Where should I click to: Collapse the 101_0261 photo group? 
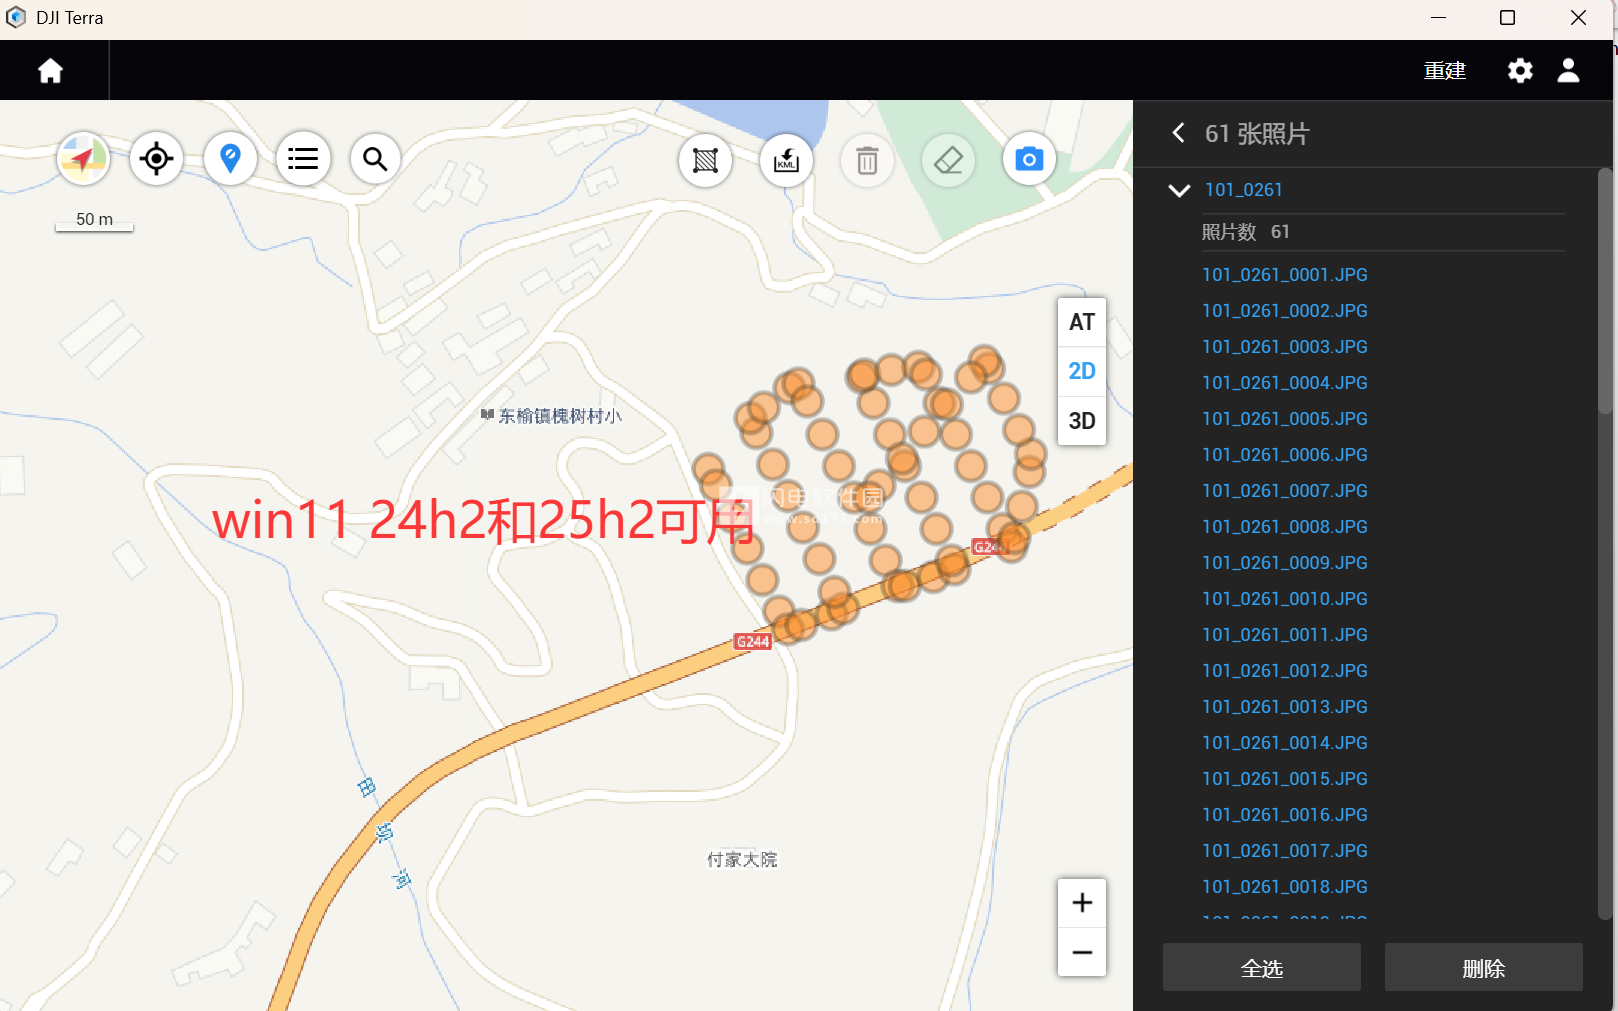(x=1180, y=190)
